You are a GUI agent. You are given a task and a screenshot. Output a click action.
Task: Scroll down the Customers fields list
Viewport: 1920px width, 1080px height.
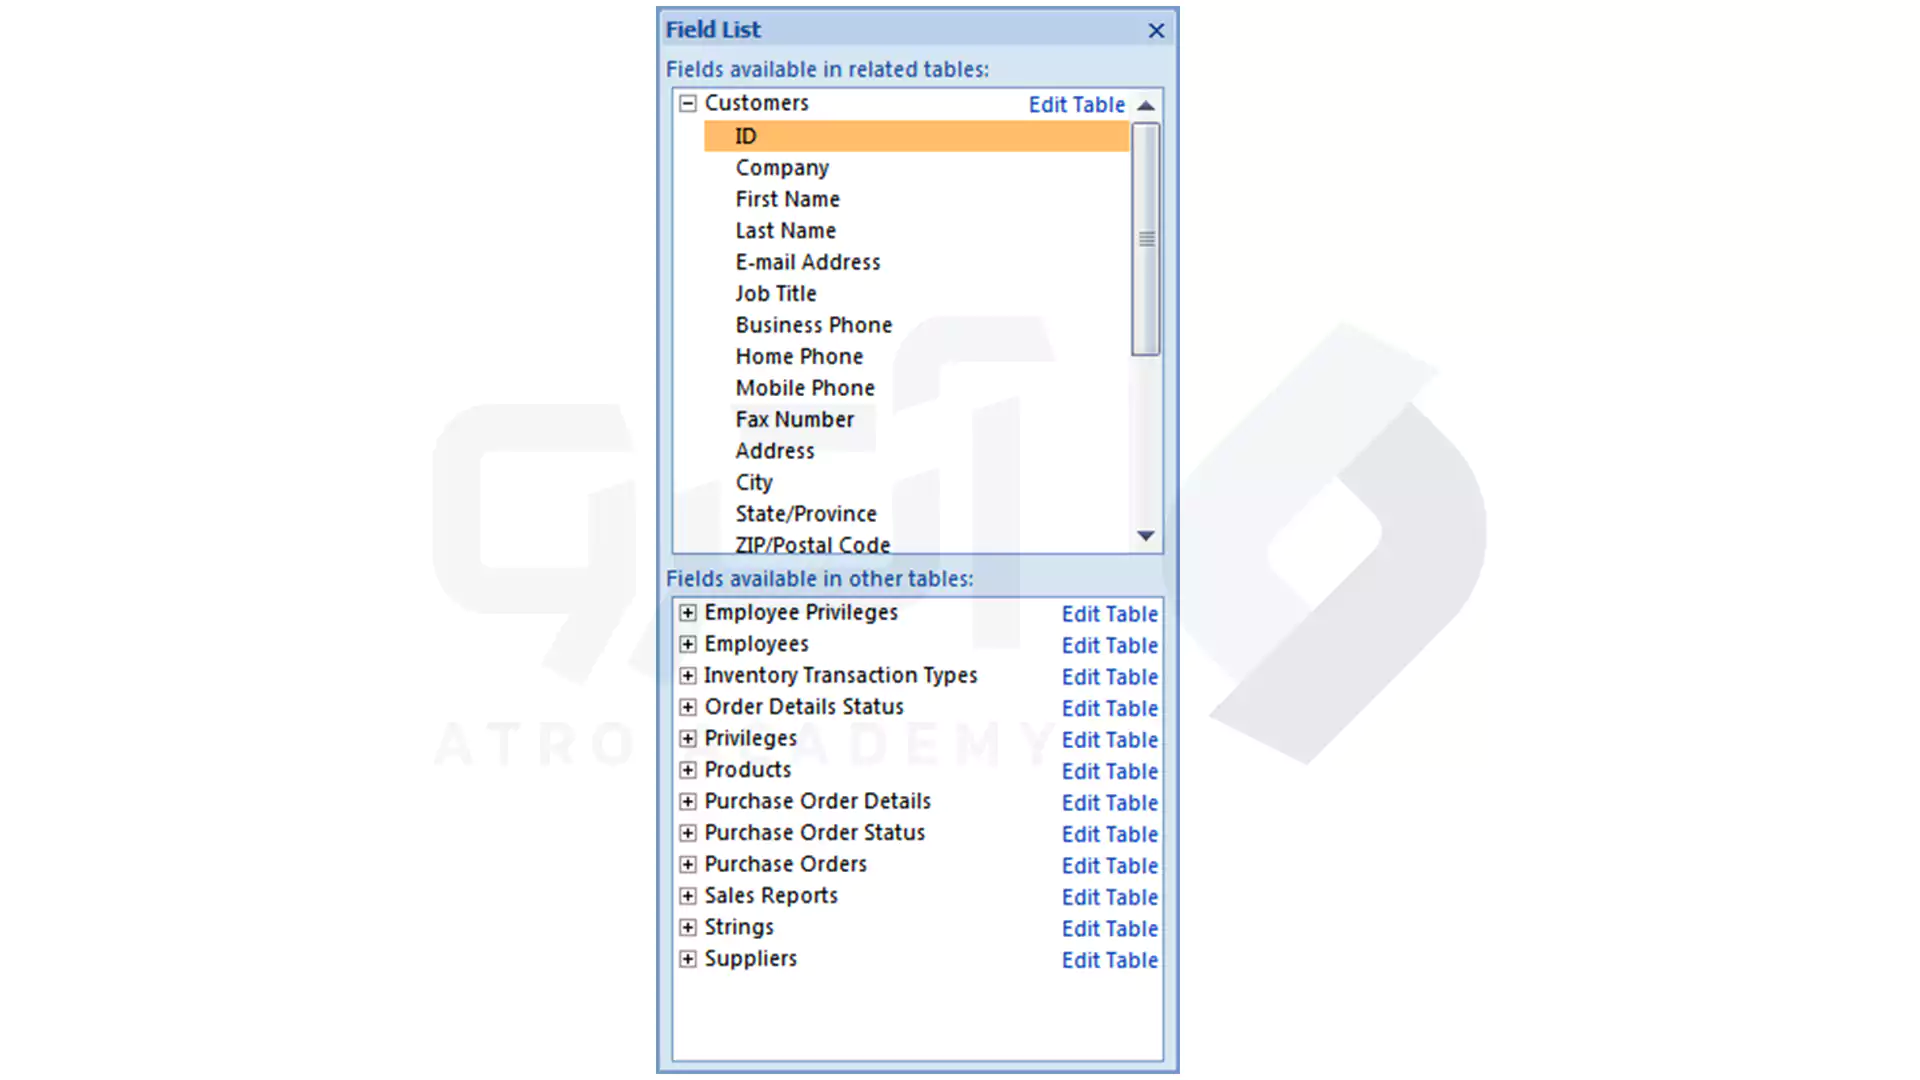pyautogui.click(x=1146, y=537)
